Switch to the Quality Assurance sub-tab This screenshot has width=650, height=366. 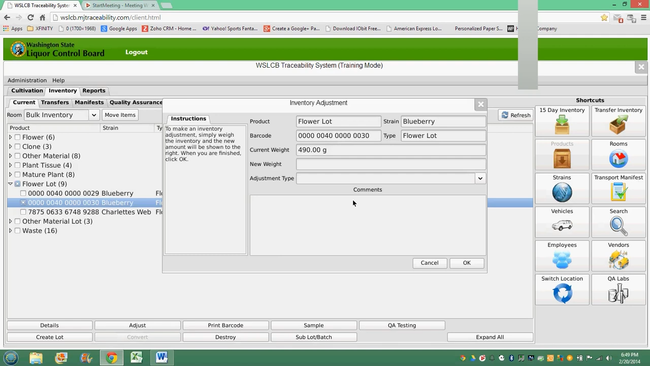[136, 102]
